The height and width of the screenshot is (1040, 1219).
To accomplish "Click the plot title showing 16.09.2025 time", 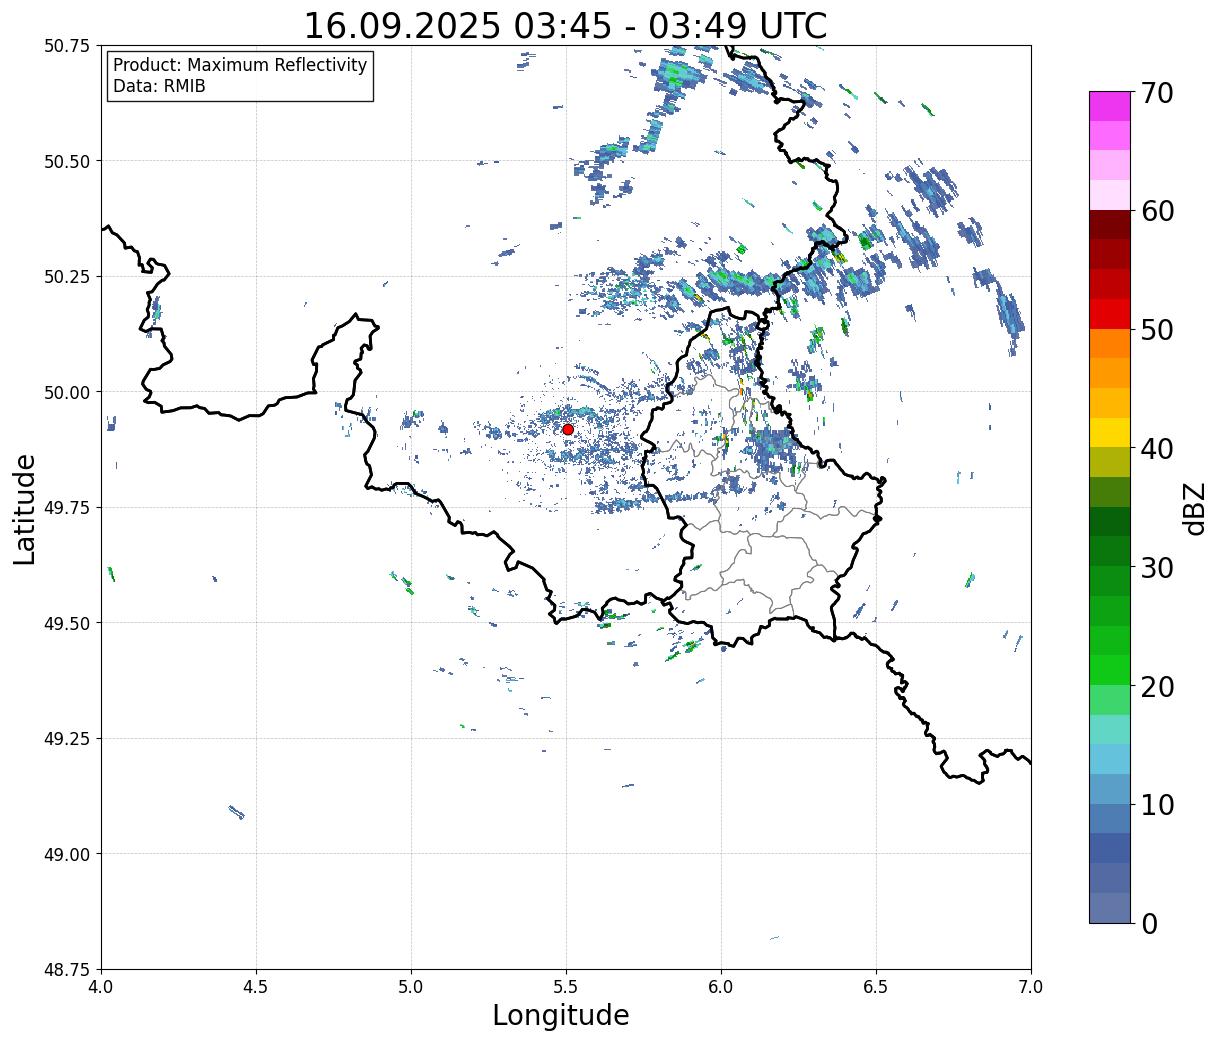I will click(565, 26).
